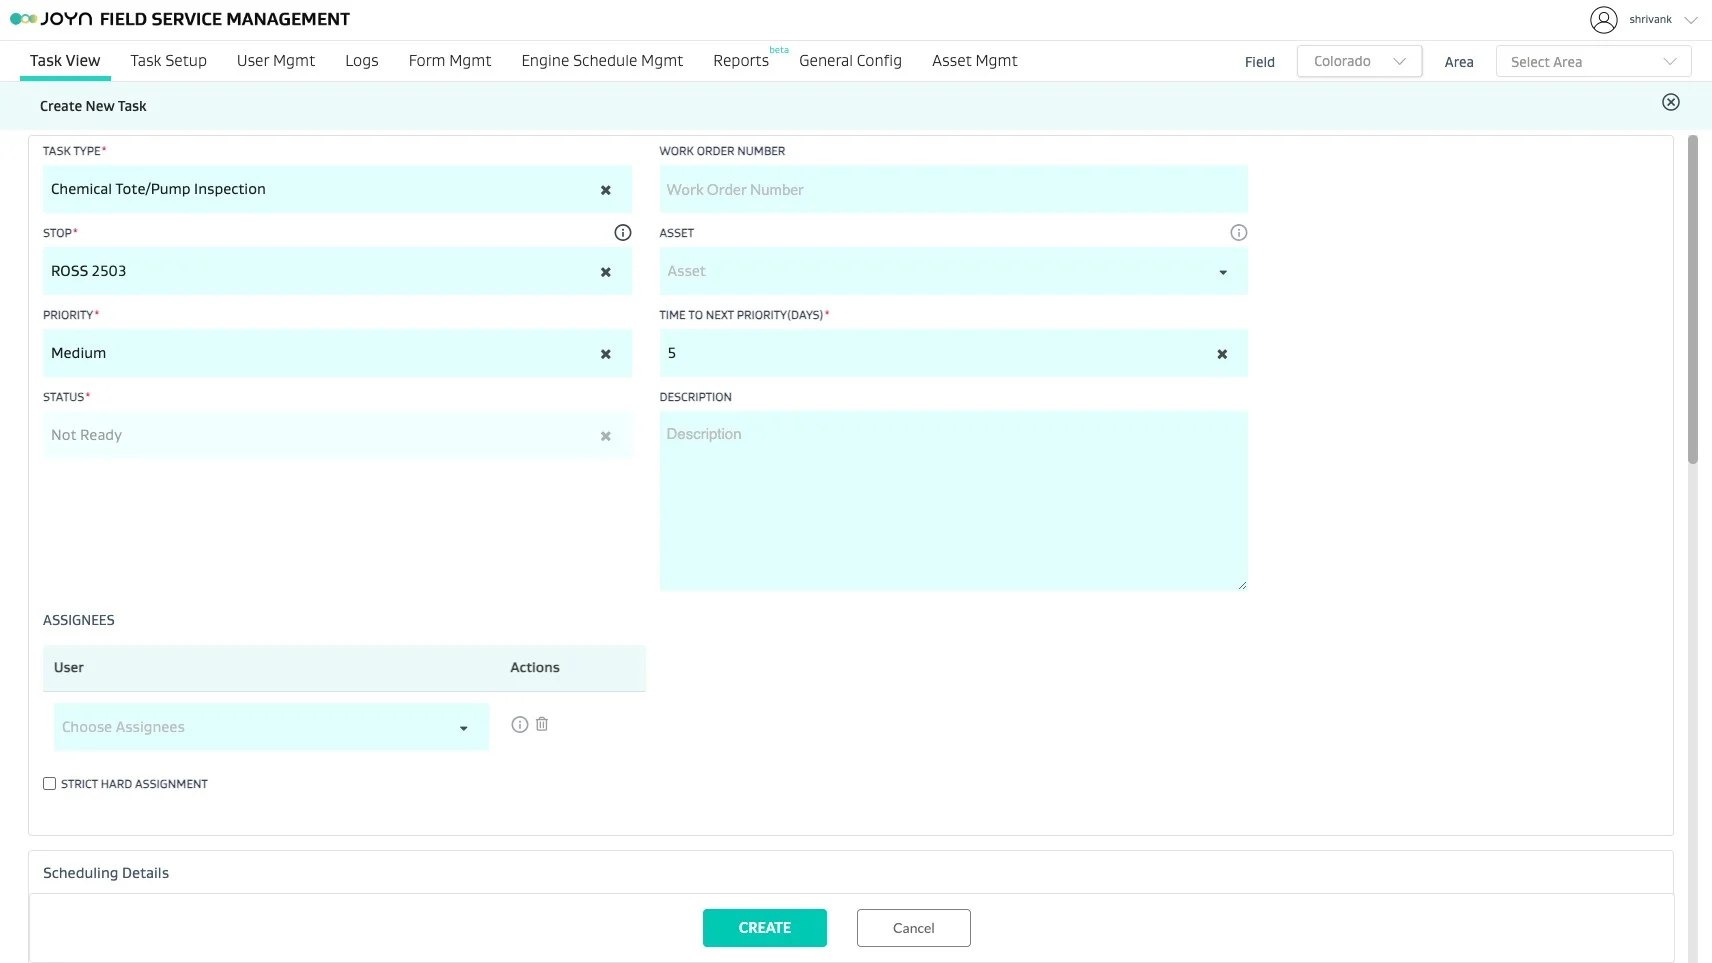Clear the Task Type selection
Image resolution: width=1712 pixels, height=963 pixels.
[605, 190]
